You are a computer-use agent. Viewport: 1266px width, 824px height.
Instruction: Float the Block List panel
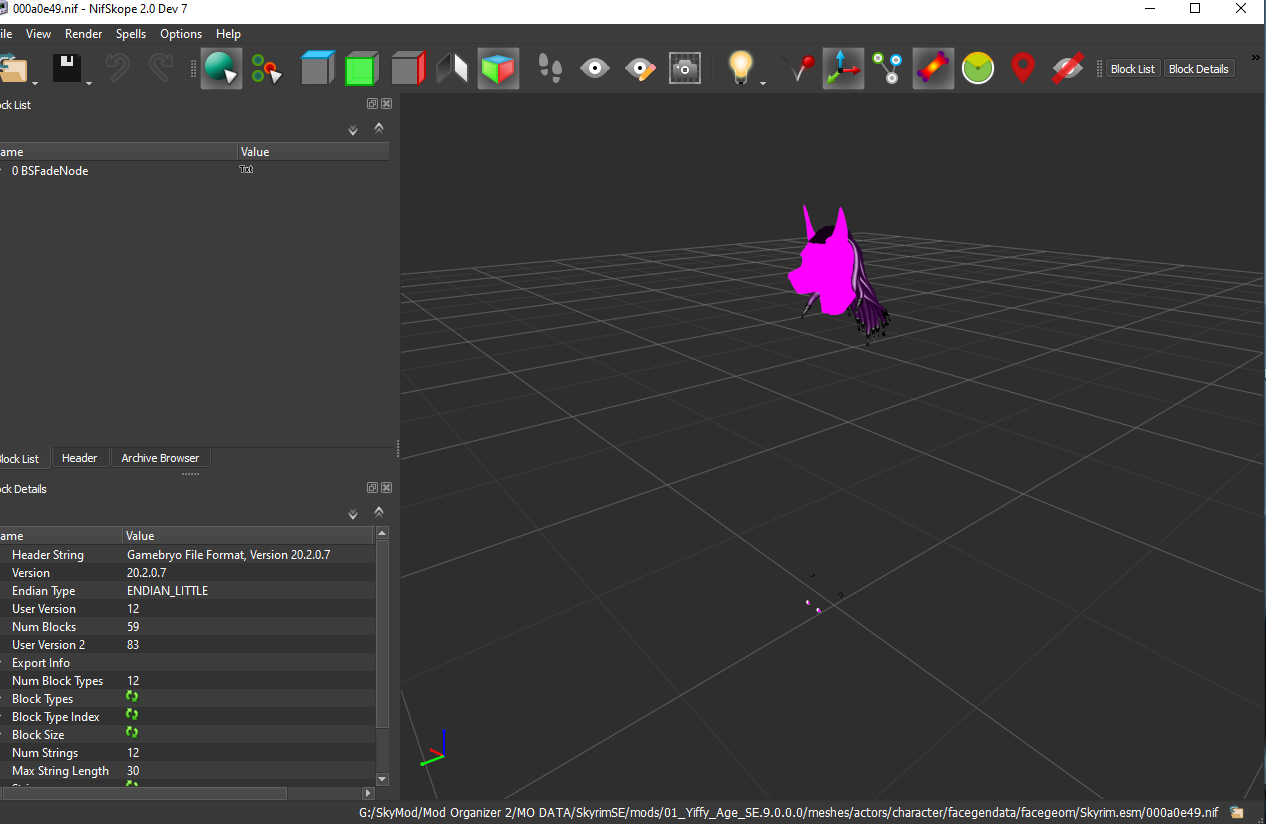pyautogui.click(x=372, y=104)
